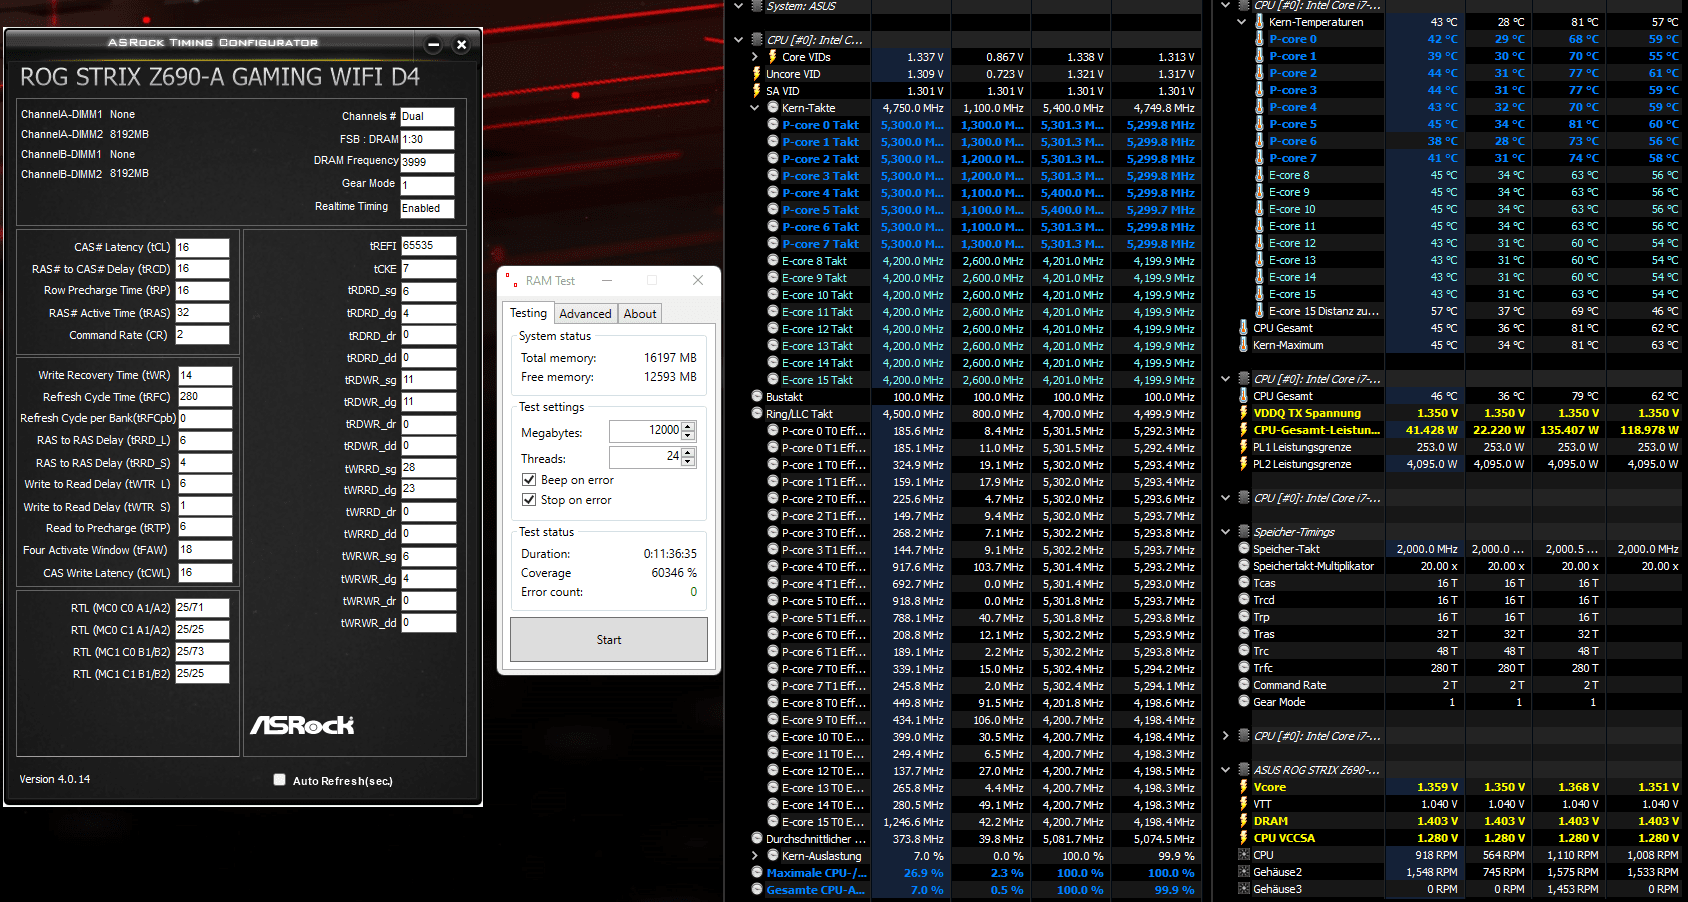Click the Refresh Cycle Time (tRFC) field
The image size is (1688, 902).
[x=205, y=397]
